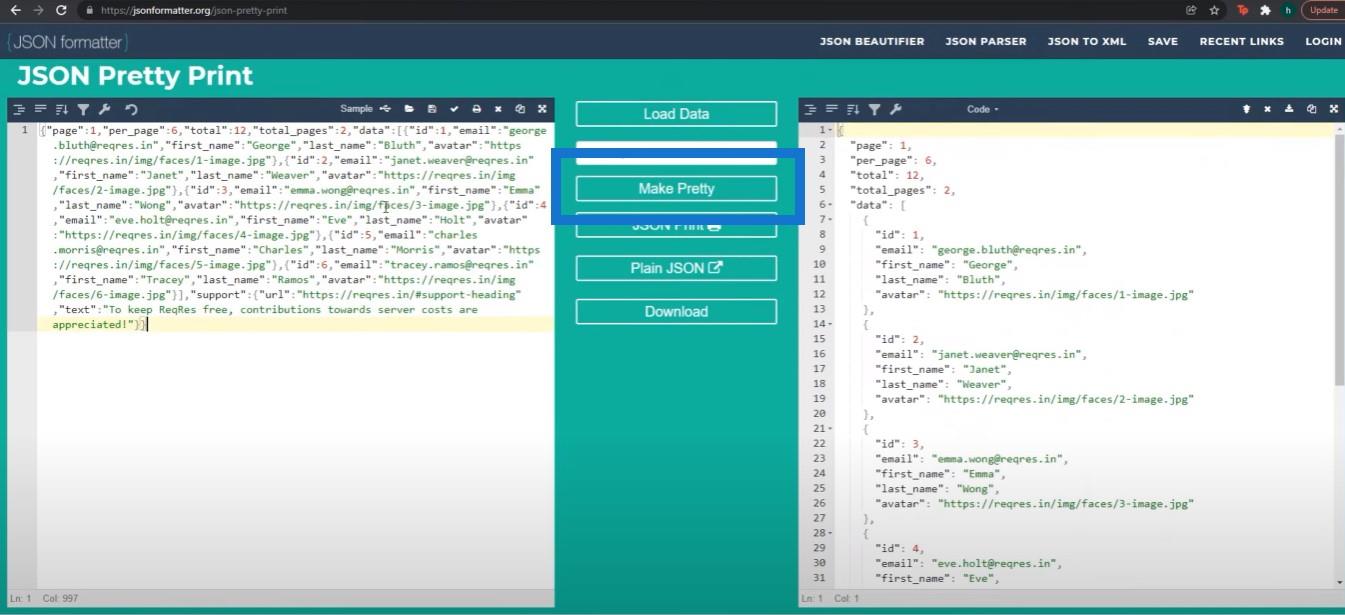This screenshot has height=615, width=1345.
Task: Reload the page with browser refresh
Action: point(62,10)
